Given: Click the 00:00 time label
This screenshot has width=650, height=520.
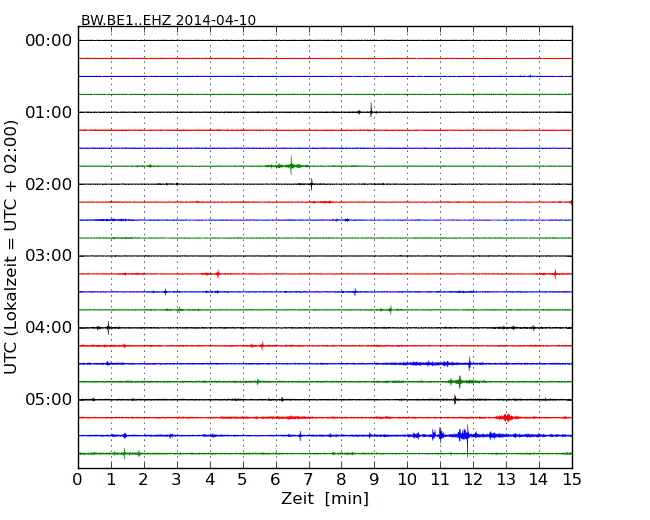Looking at the screenshot, I should coord(49,41).
